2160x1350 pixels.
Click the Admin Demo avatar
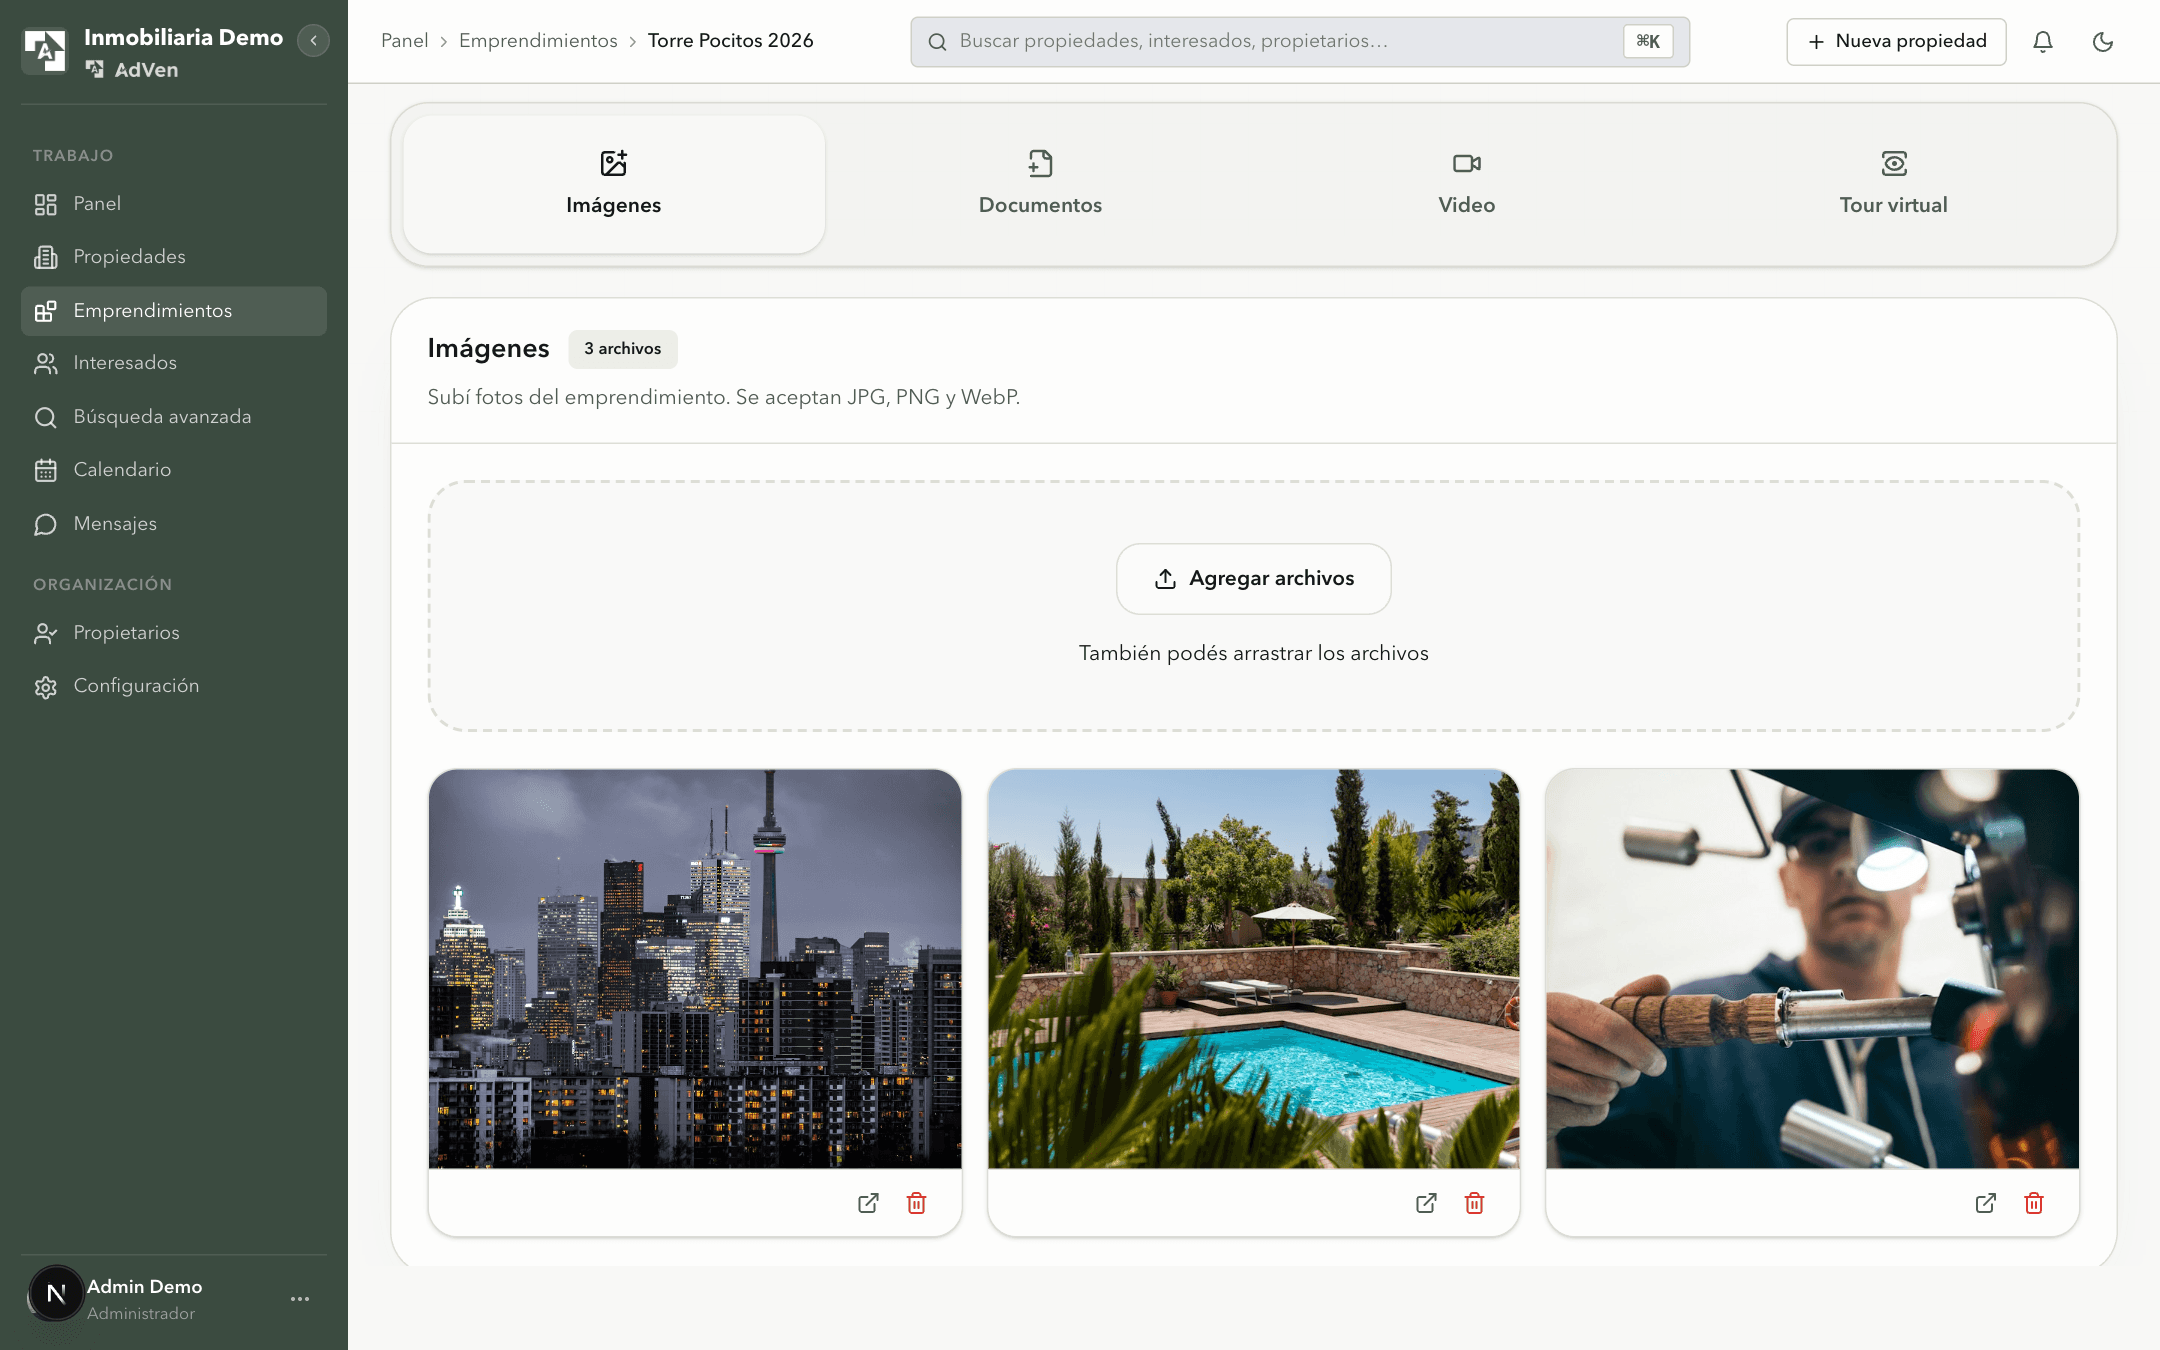[x=56, y=1294]
